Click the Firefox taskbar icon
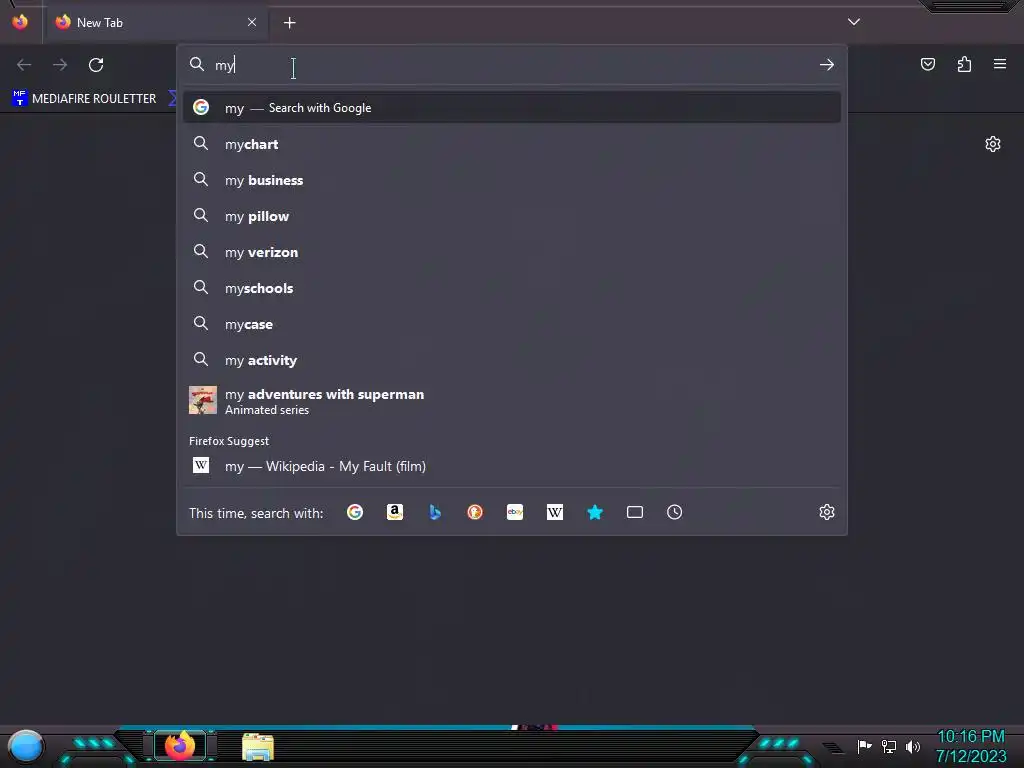The height and width of the screenshot is (768, 1024). [x=180, y=745]
